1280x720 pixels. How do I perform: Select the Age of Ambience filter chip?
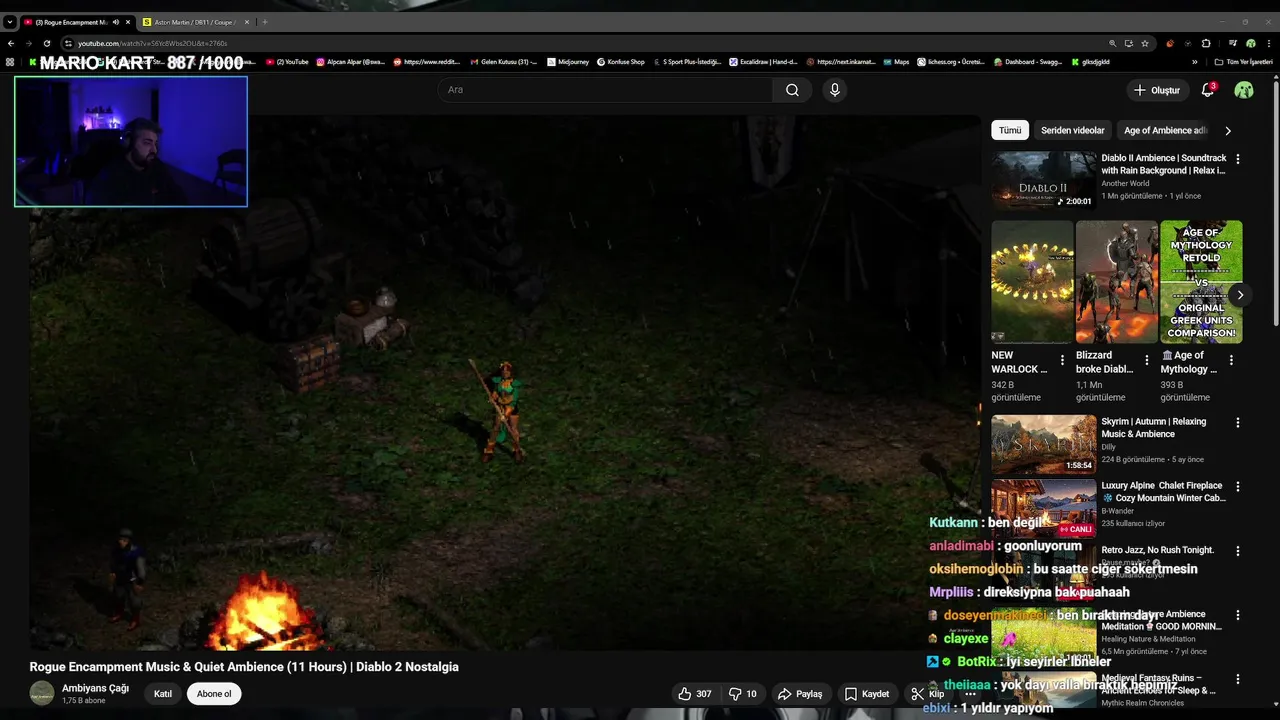pyautogui.click(x=1165, y=130)
